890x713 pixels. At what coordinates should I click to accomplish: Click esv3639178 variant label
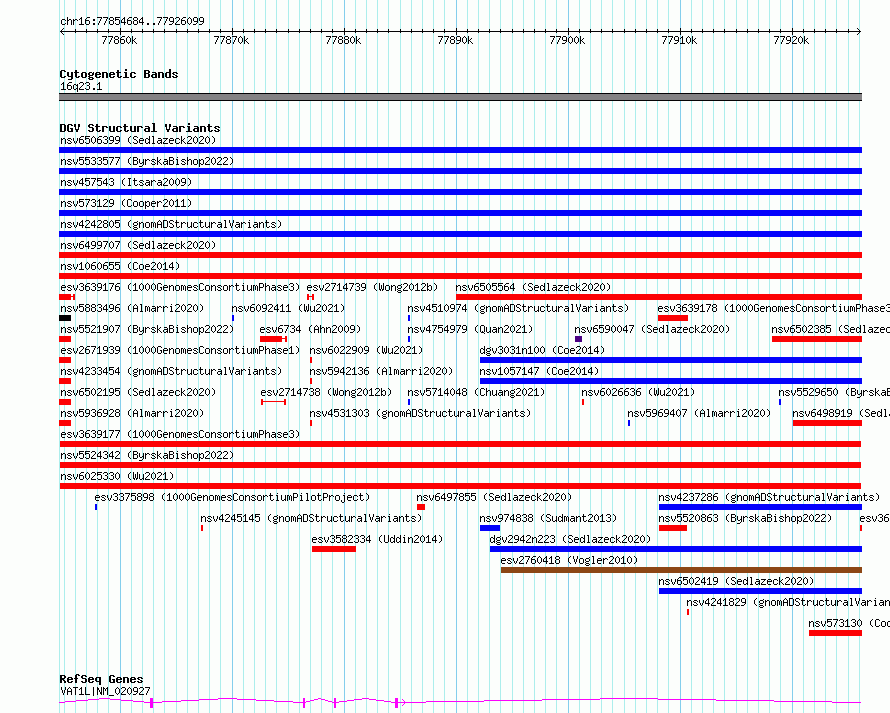(x=774, y=308)
